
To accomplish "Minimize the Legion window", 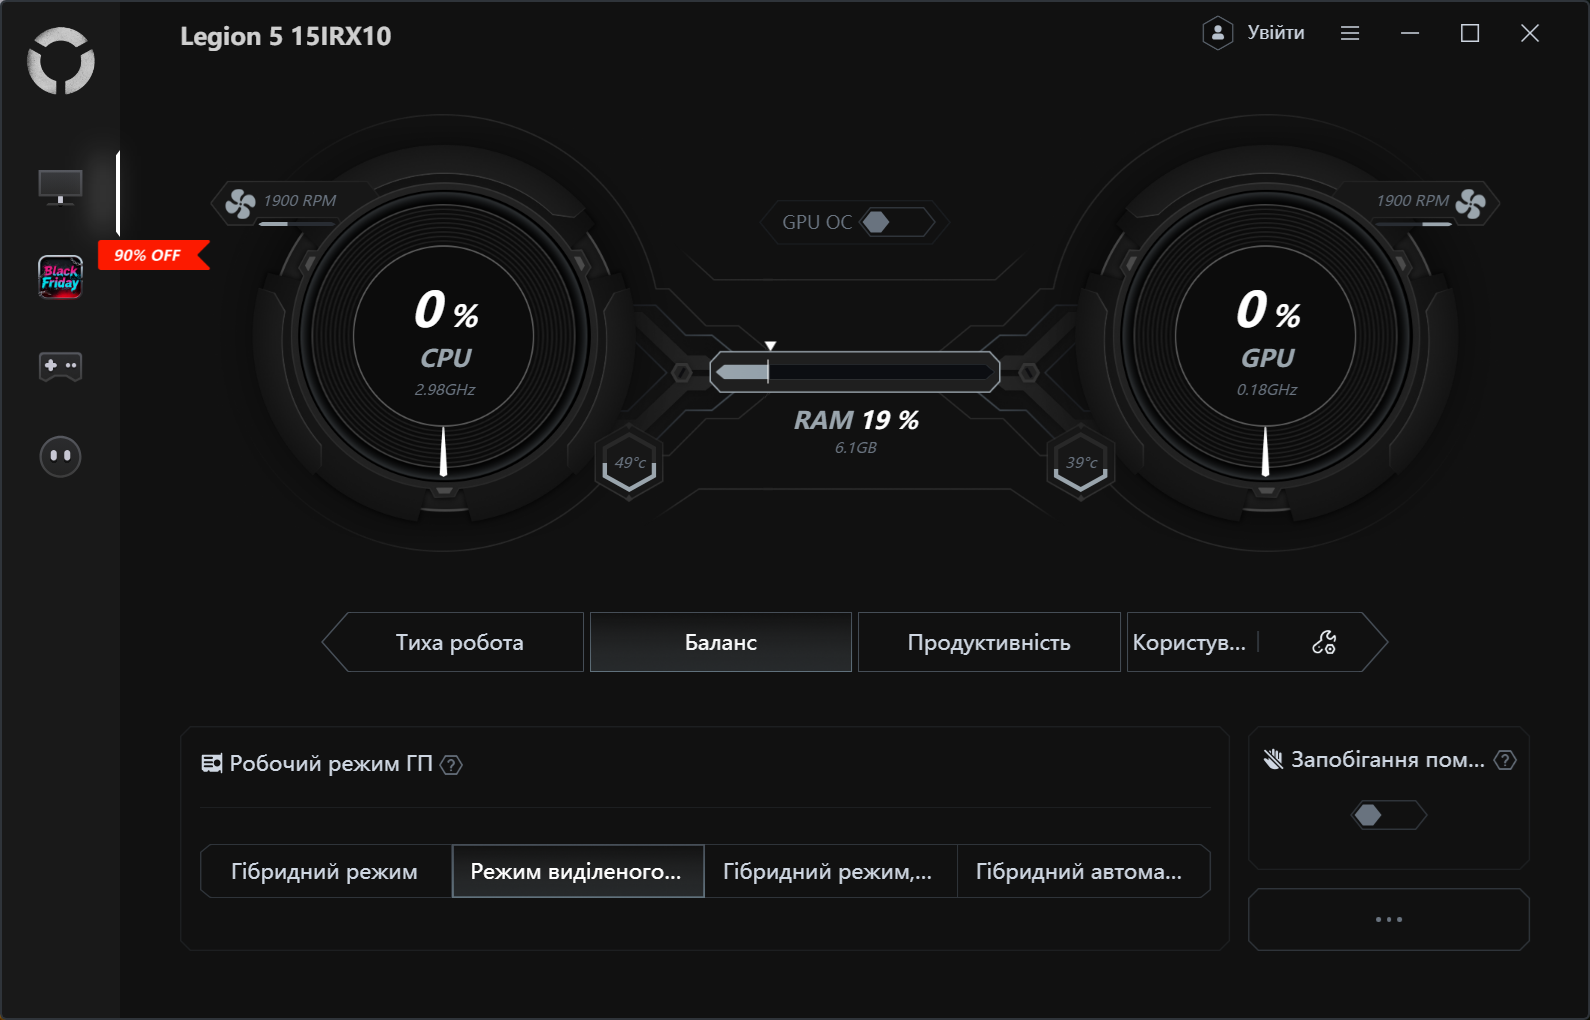I will (x=1410, y=33).
